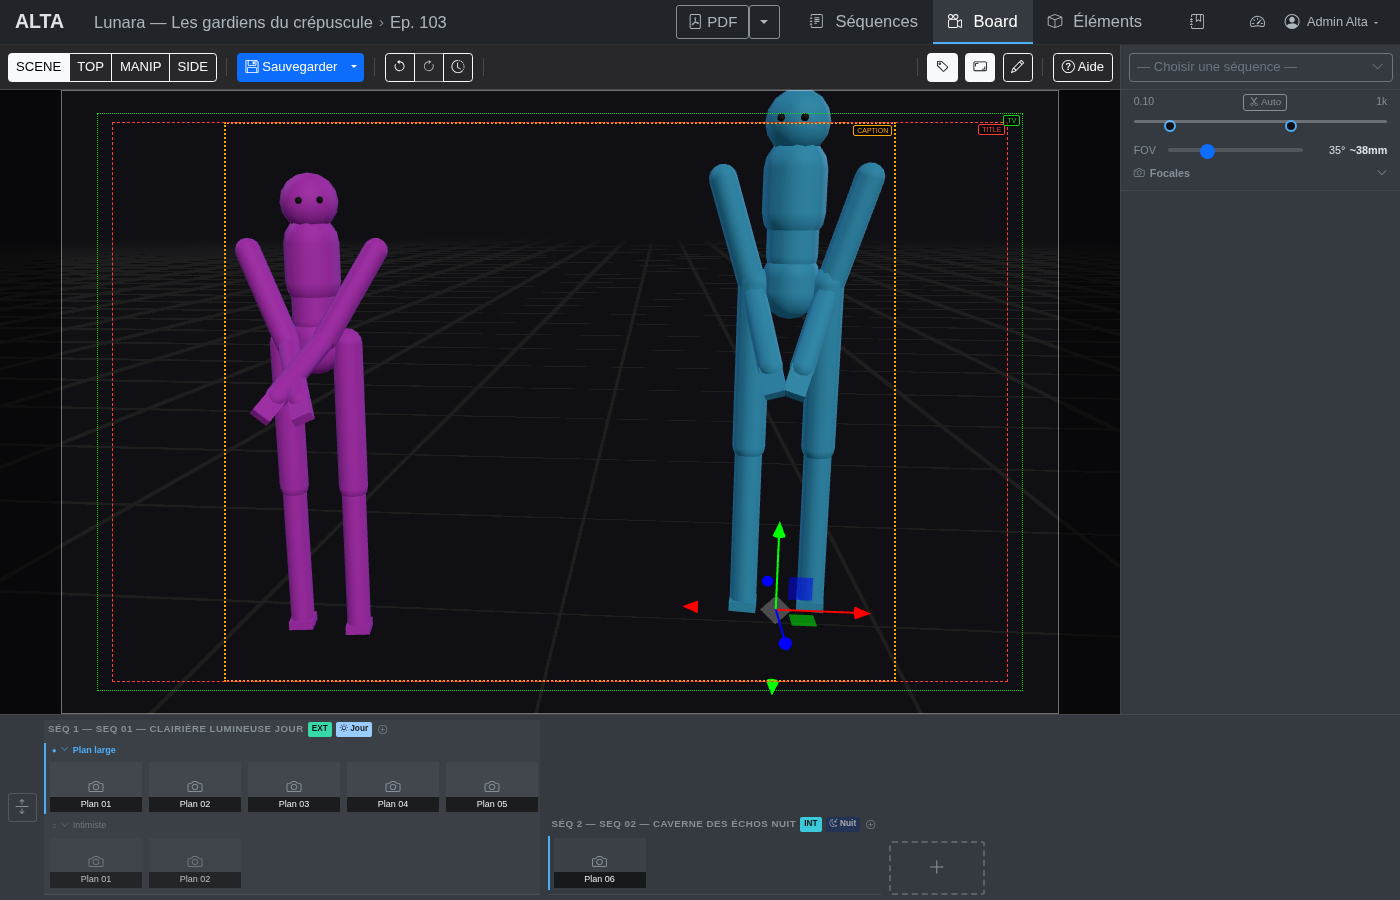Open the Aide button
Image resolution: width=1400 pixels, height=900 pixels.
[1083, 67]
